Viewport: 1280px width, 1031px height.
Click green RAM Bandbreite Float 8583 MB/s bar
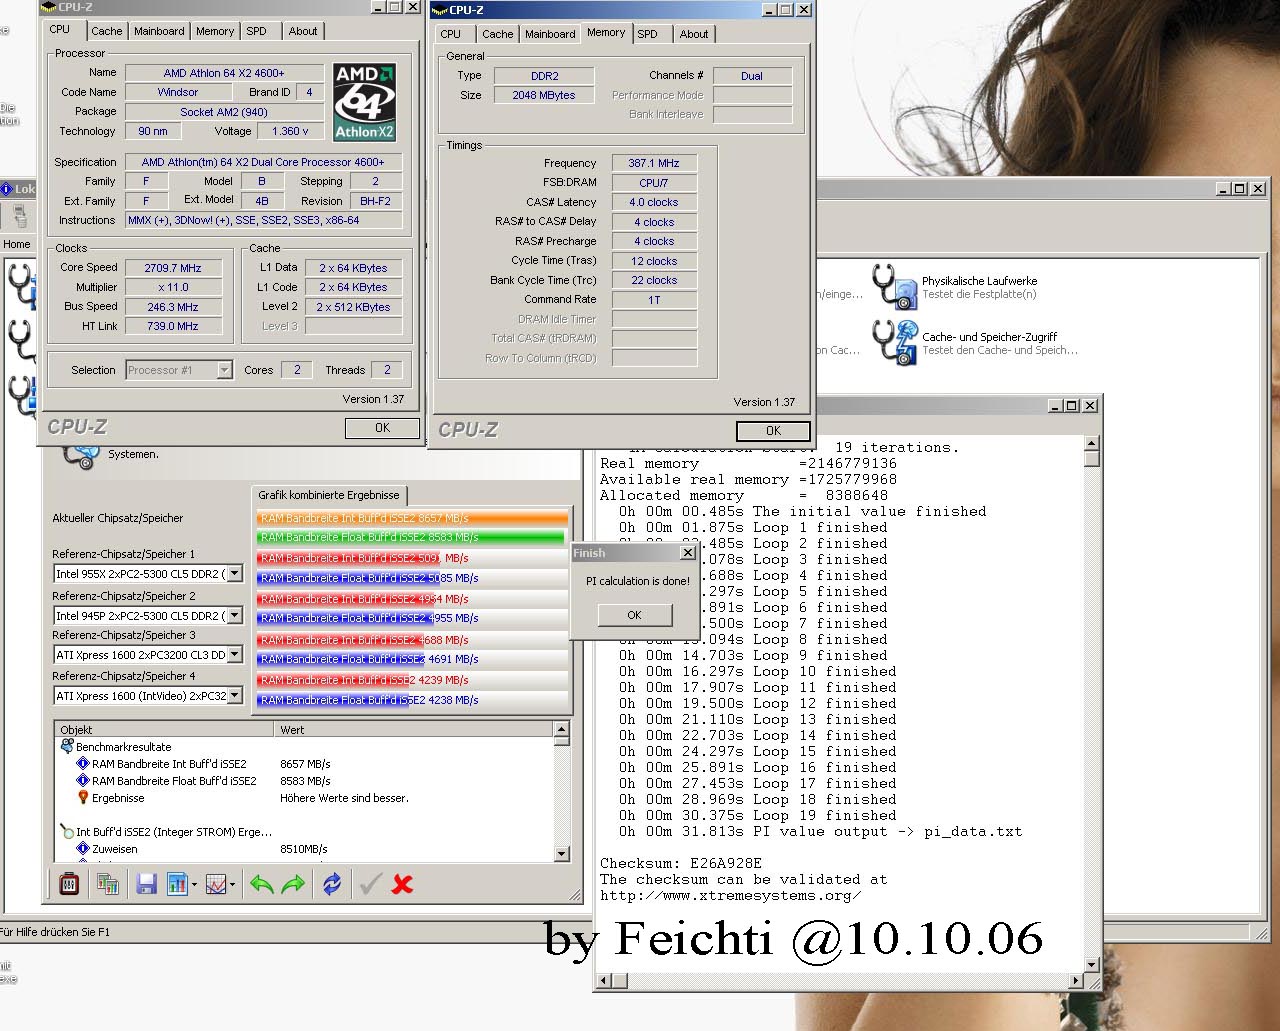pos(410,537)
